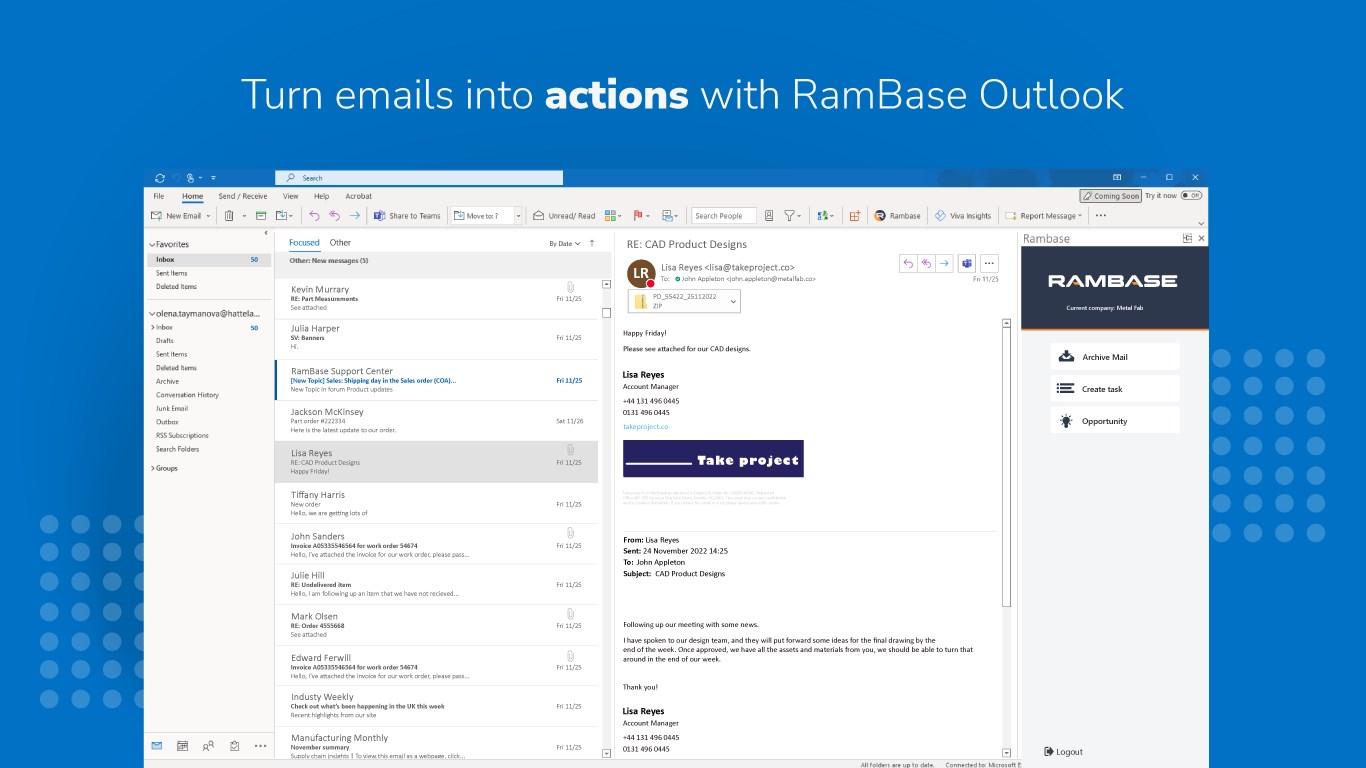
Task: Click Opportunity in Rambase pane
Action: click(1115, 421)
